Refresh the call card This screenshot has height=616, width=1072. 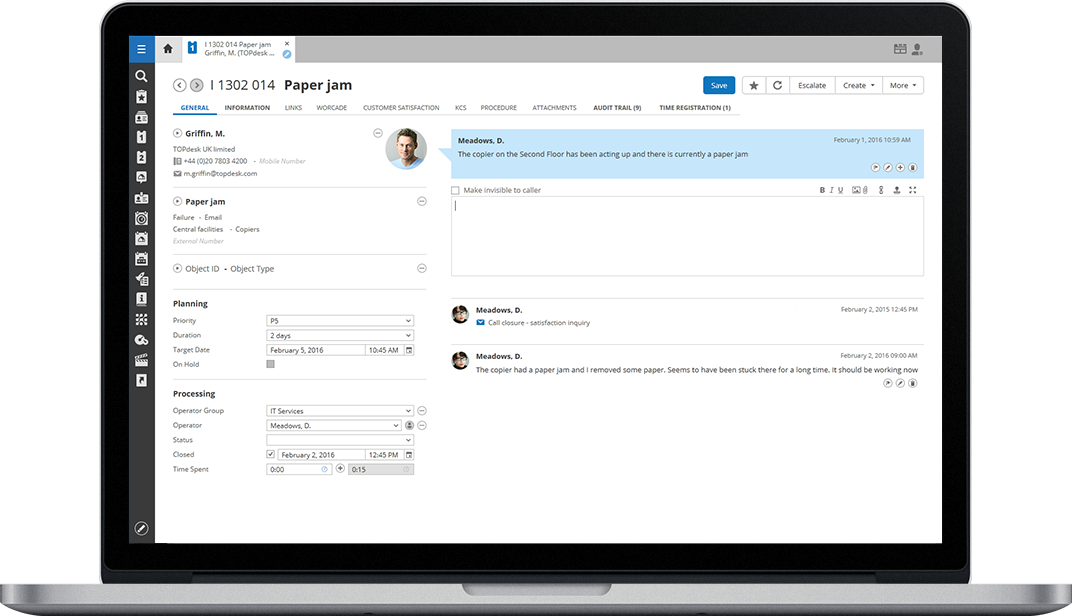pyautogui.click(x=777, y=85)
